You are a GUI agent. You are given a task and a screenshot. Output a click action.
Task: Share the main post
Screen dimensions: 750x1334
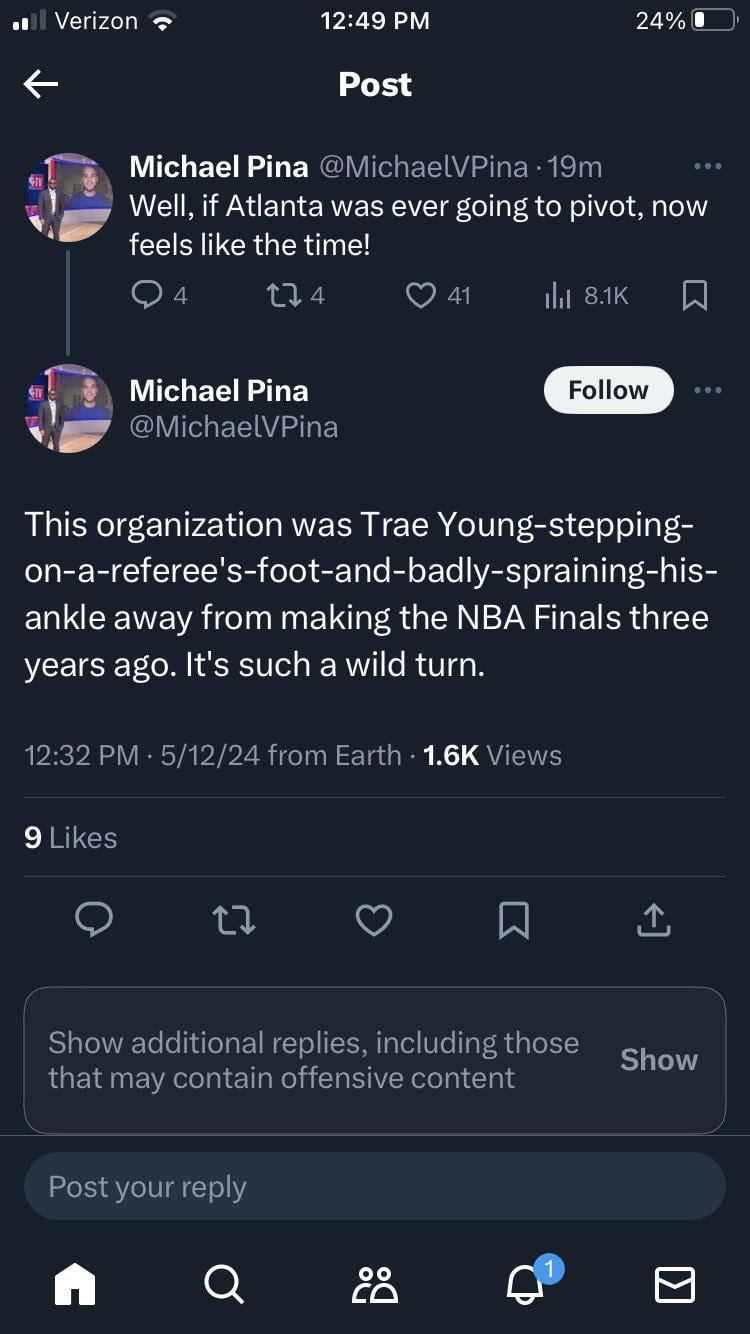(x=652, y=919)
